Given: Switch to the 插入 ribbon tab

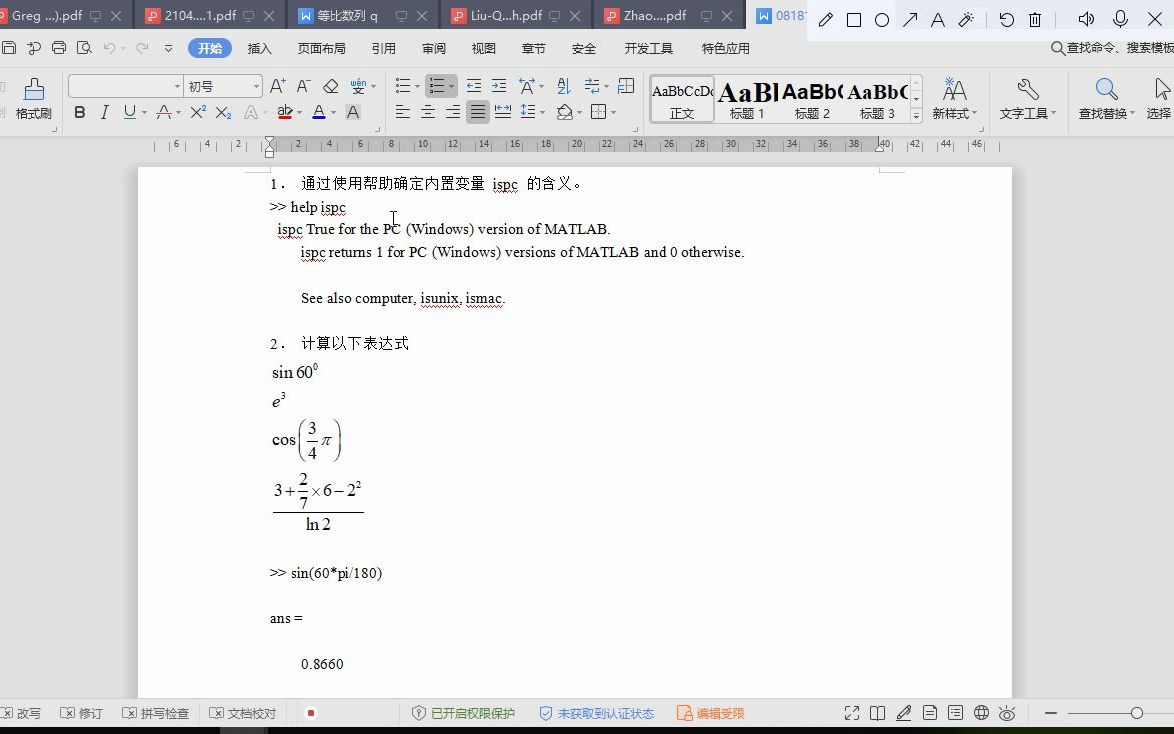Looking at the screenshot, I should [259, 47].
